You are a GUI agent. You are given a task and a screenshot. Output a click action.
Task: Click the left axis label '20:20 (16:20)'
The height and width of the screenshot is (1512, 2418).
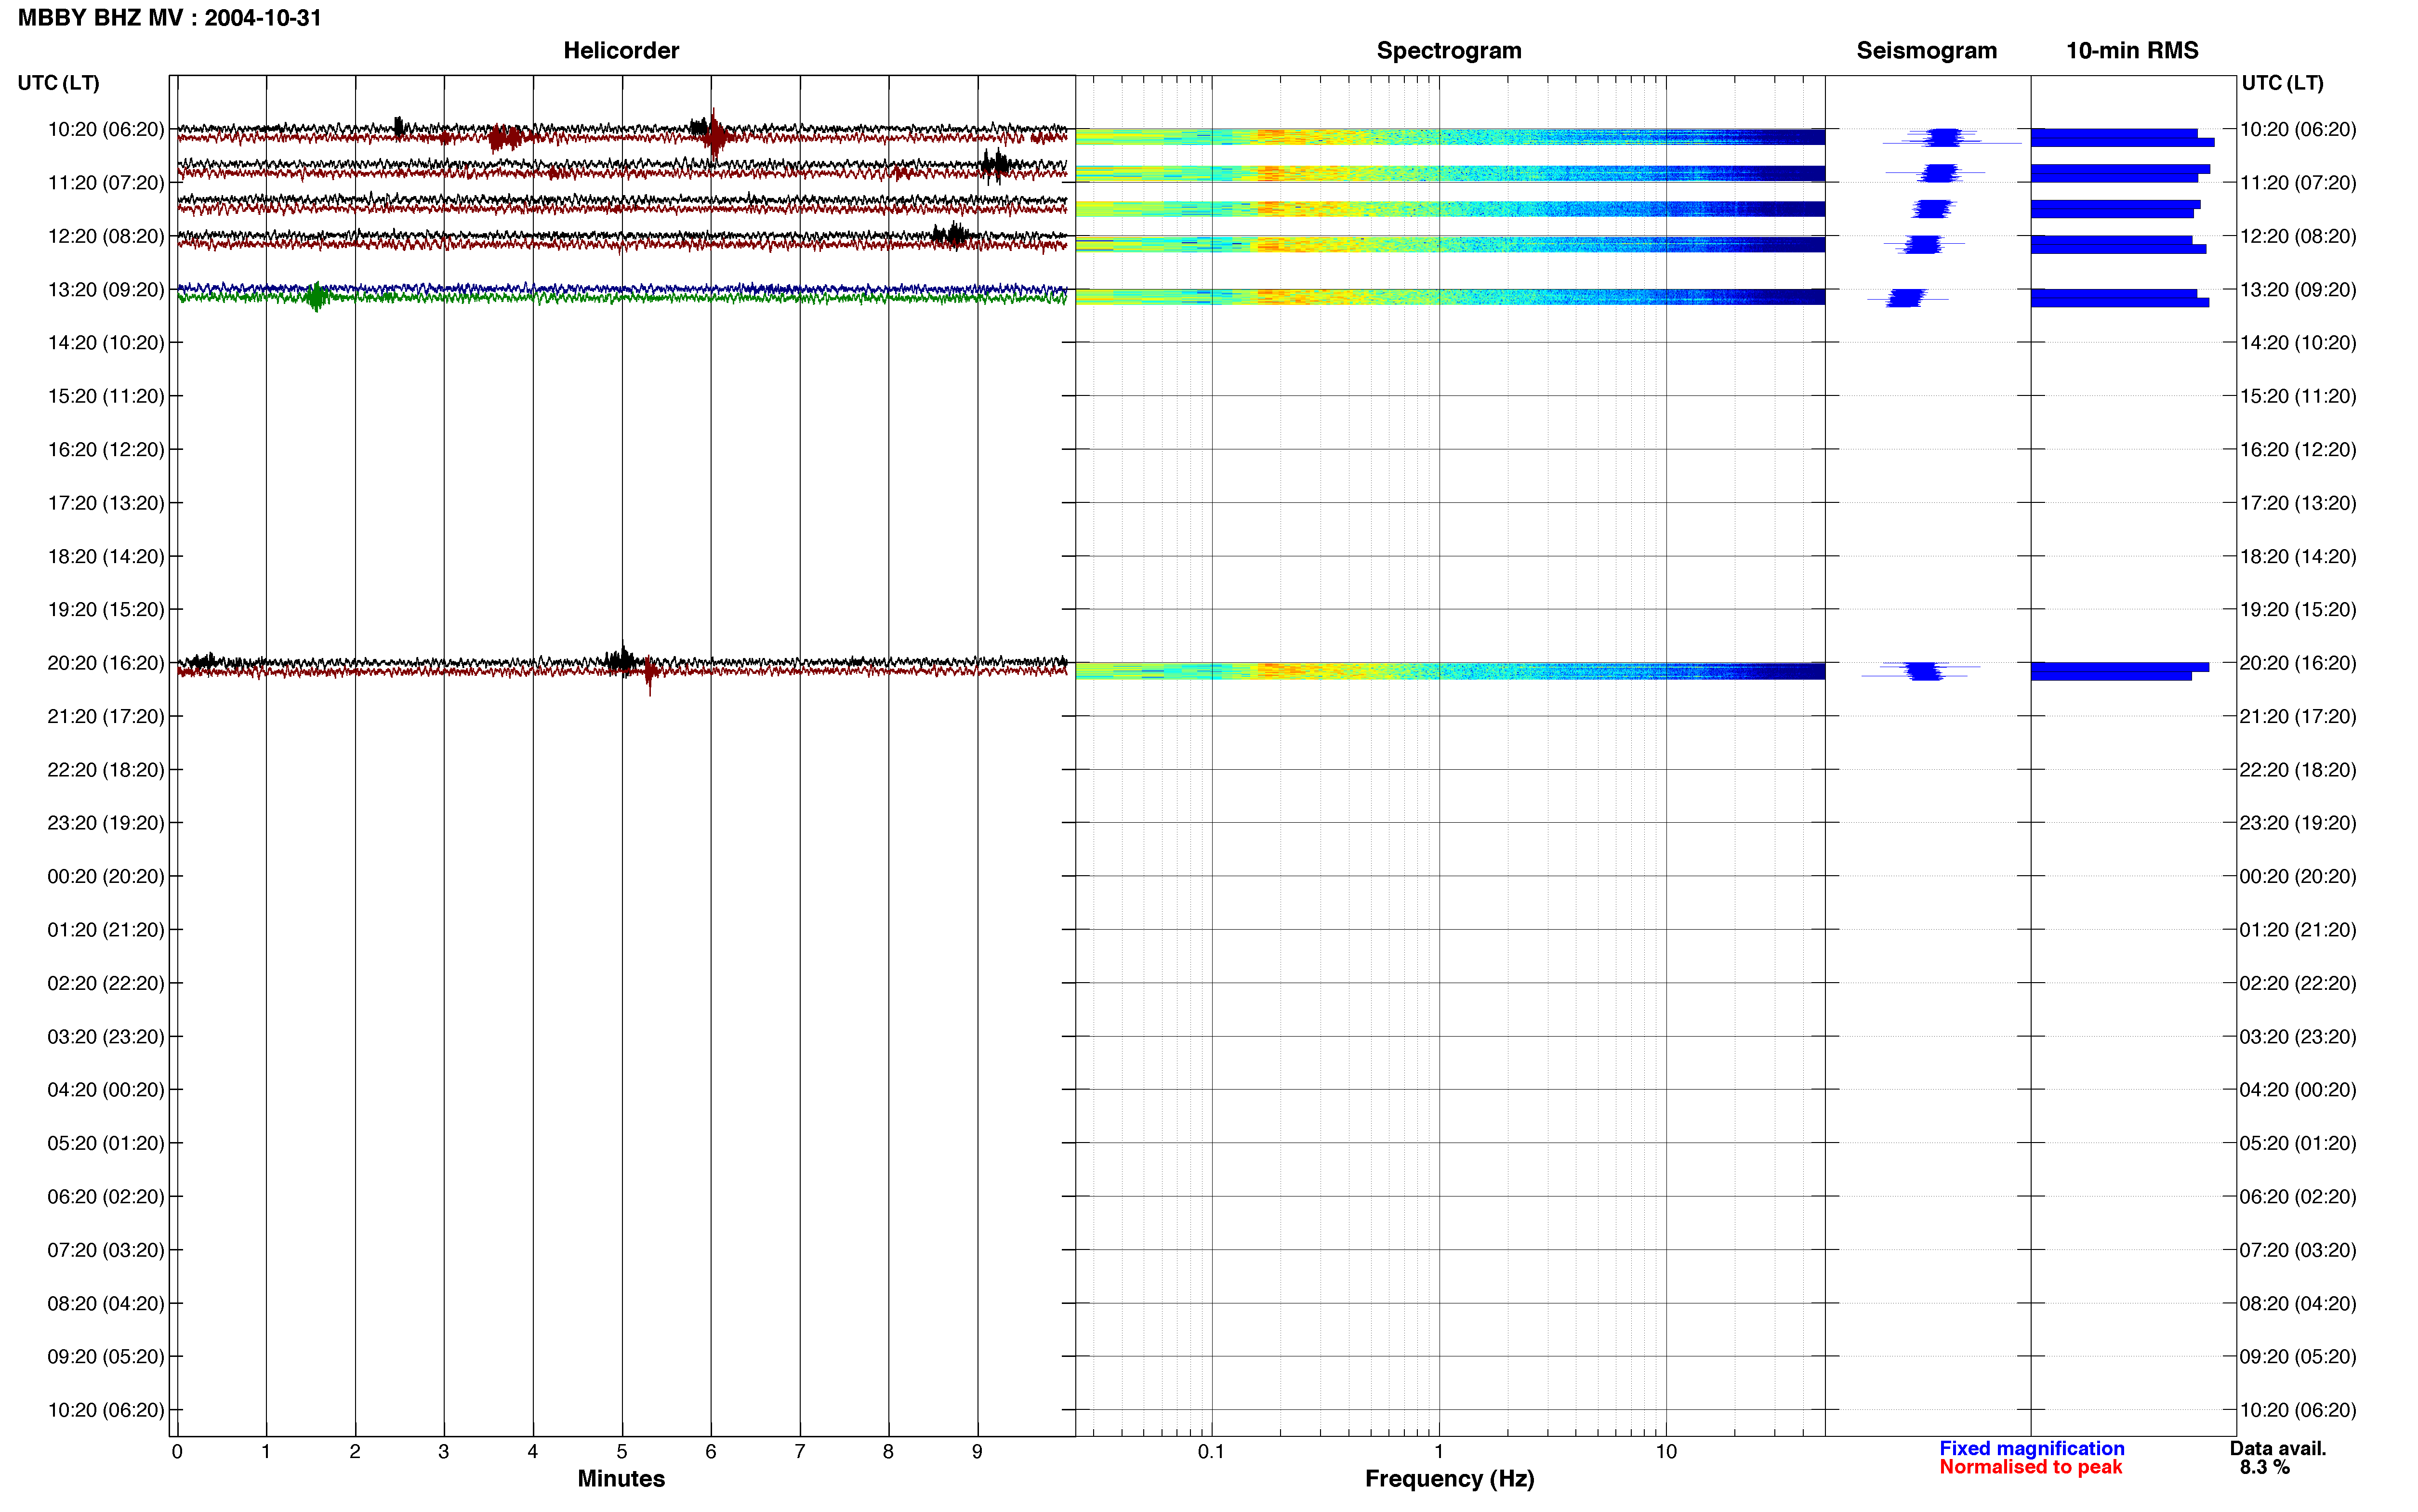pos(106,663)
